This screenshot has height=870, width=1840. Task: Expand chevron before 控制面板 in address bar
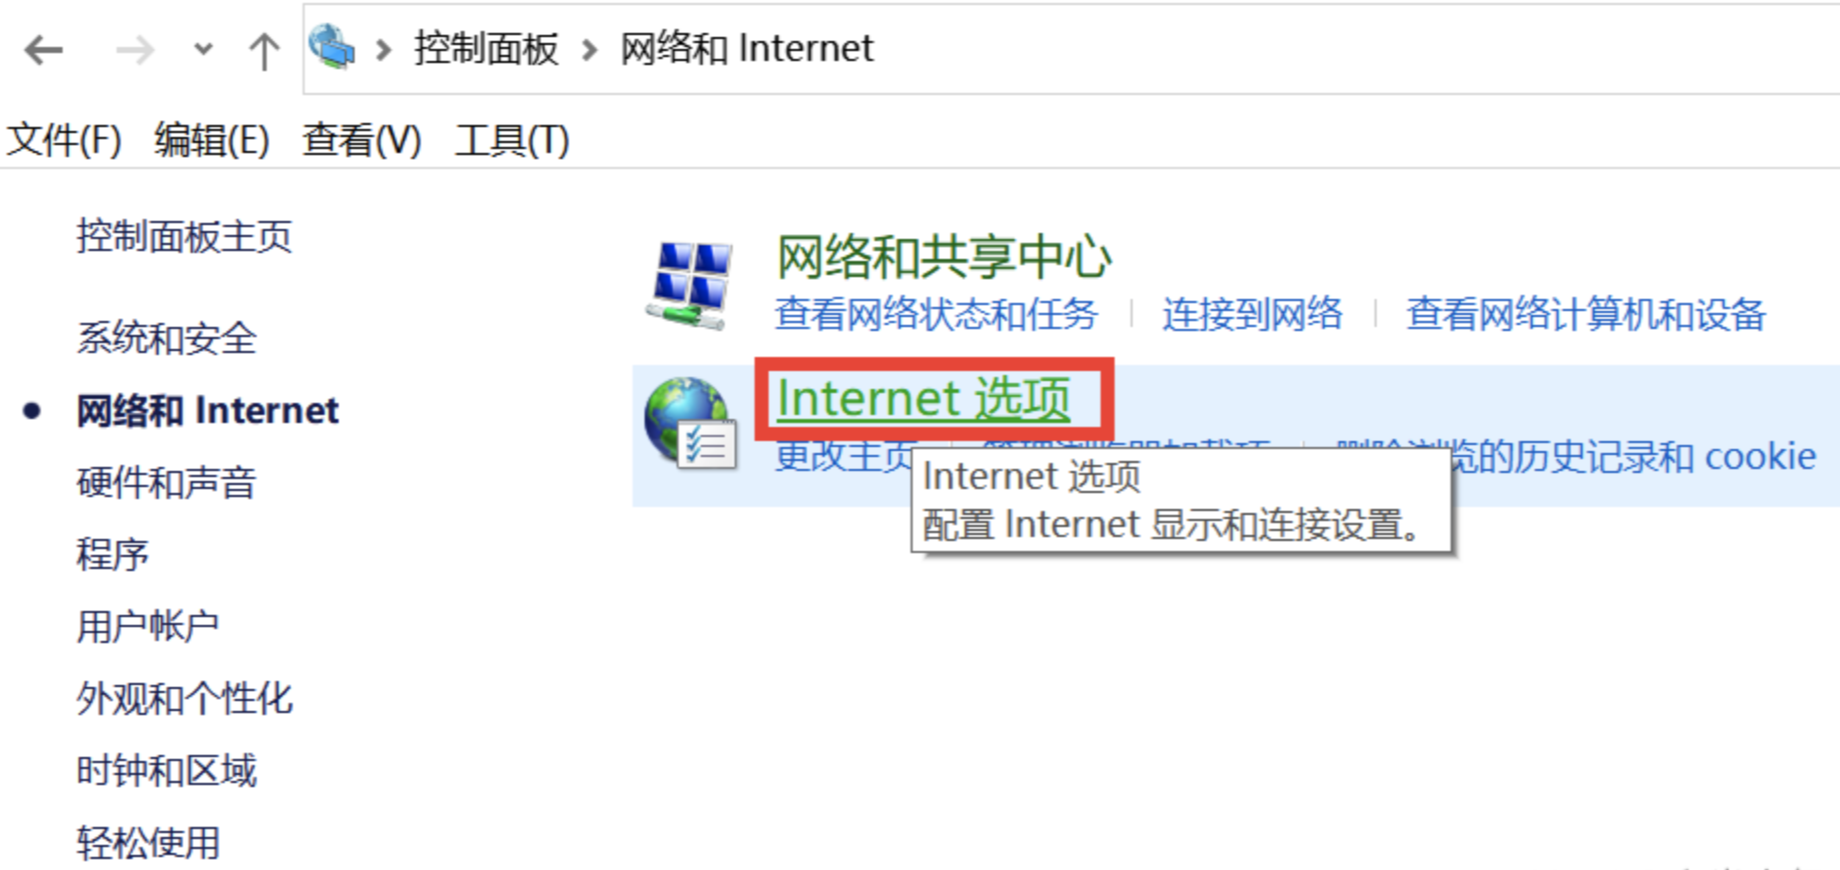tap(383, 49)
